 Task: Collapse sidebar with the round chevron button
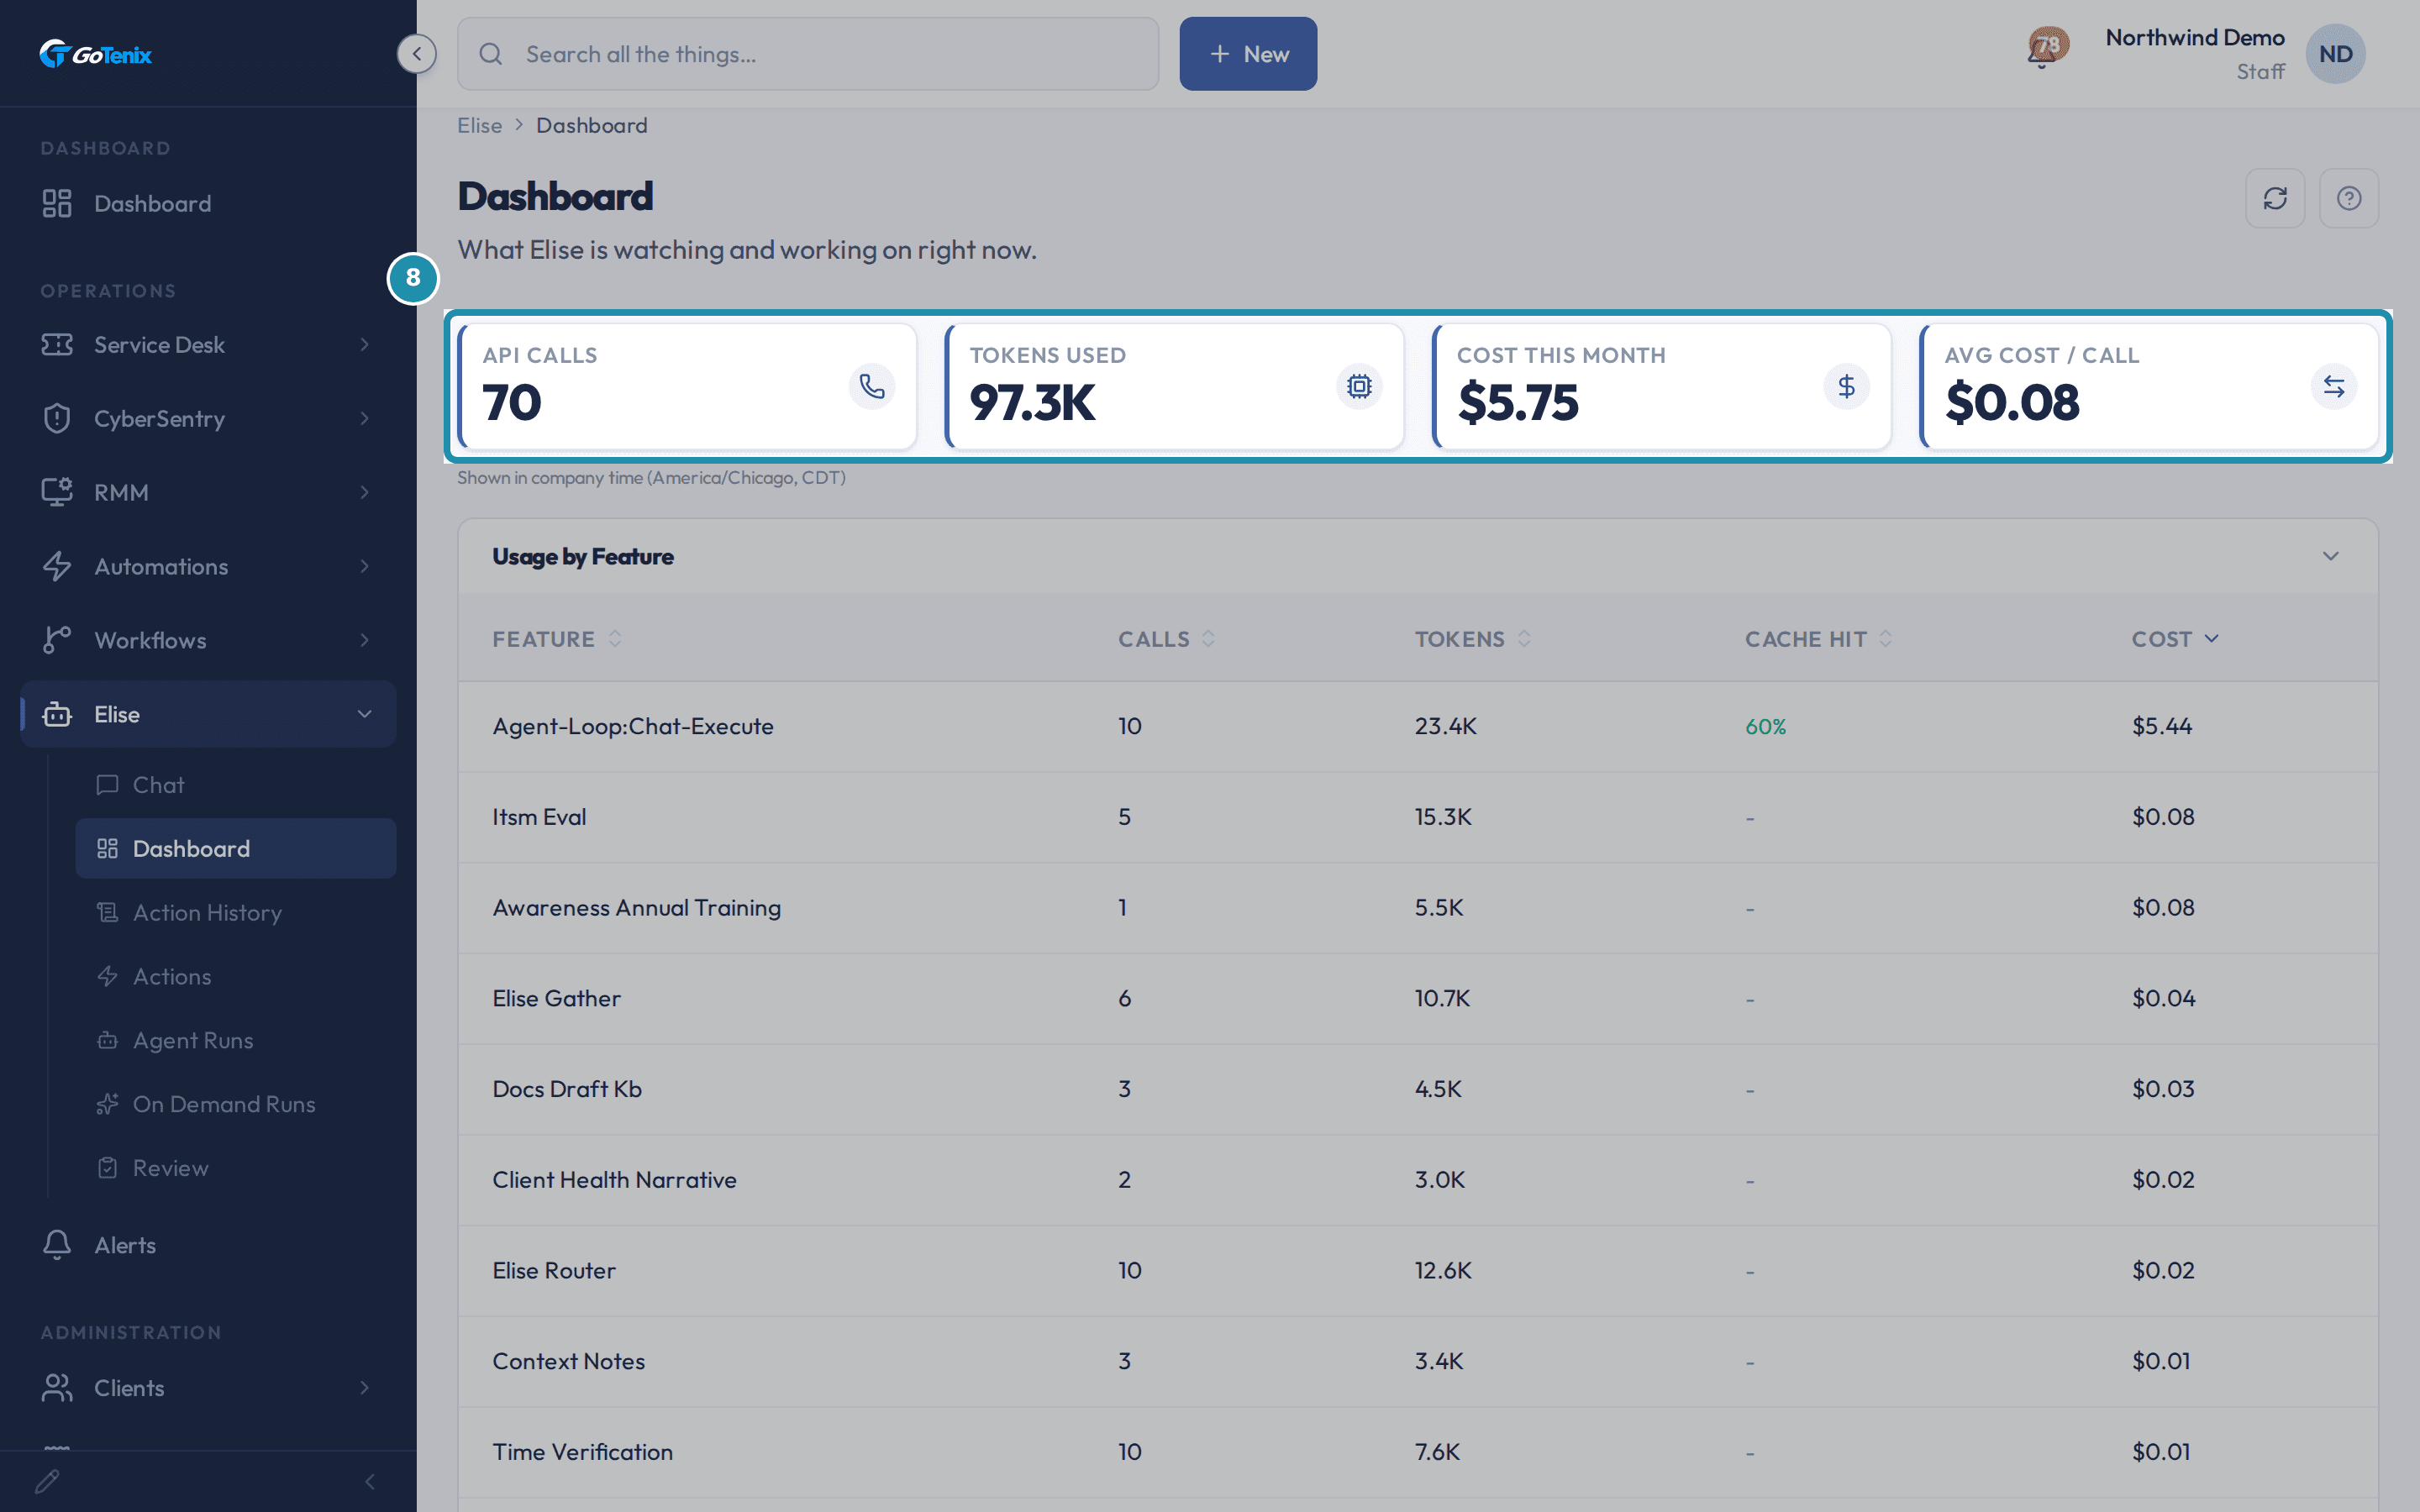coord(416,54)
